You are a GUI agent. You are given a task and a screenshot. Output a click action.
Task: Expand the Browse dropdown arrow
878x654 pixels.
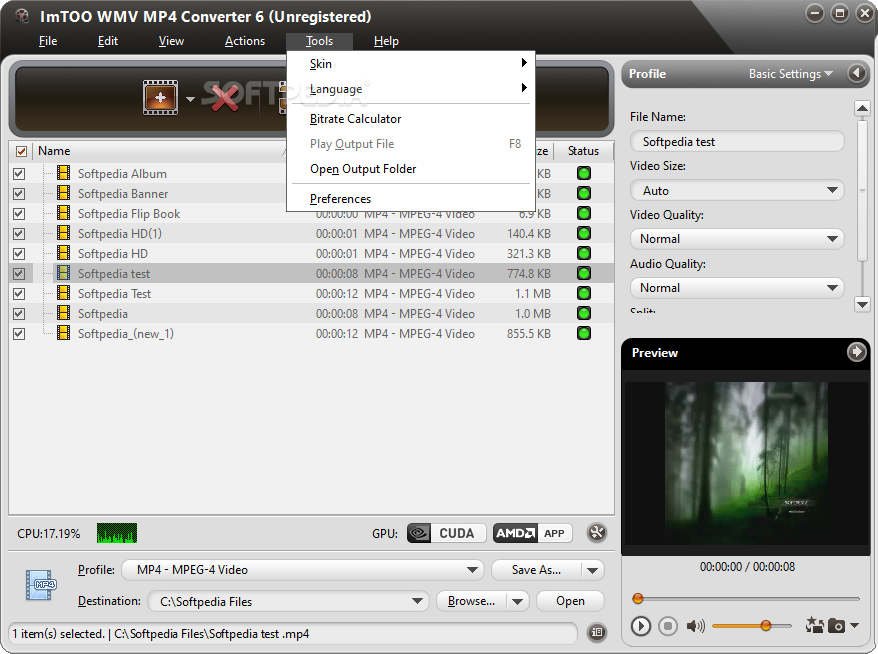click(x=518, y=601)
